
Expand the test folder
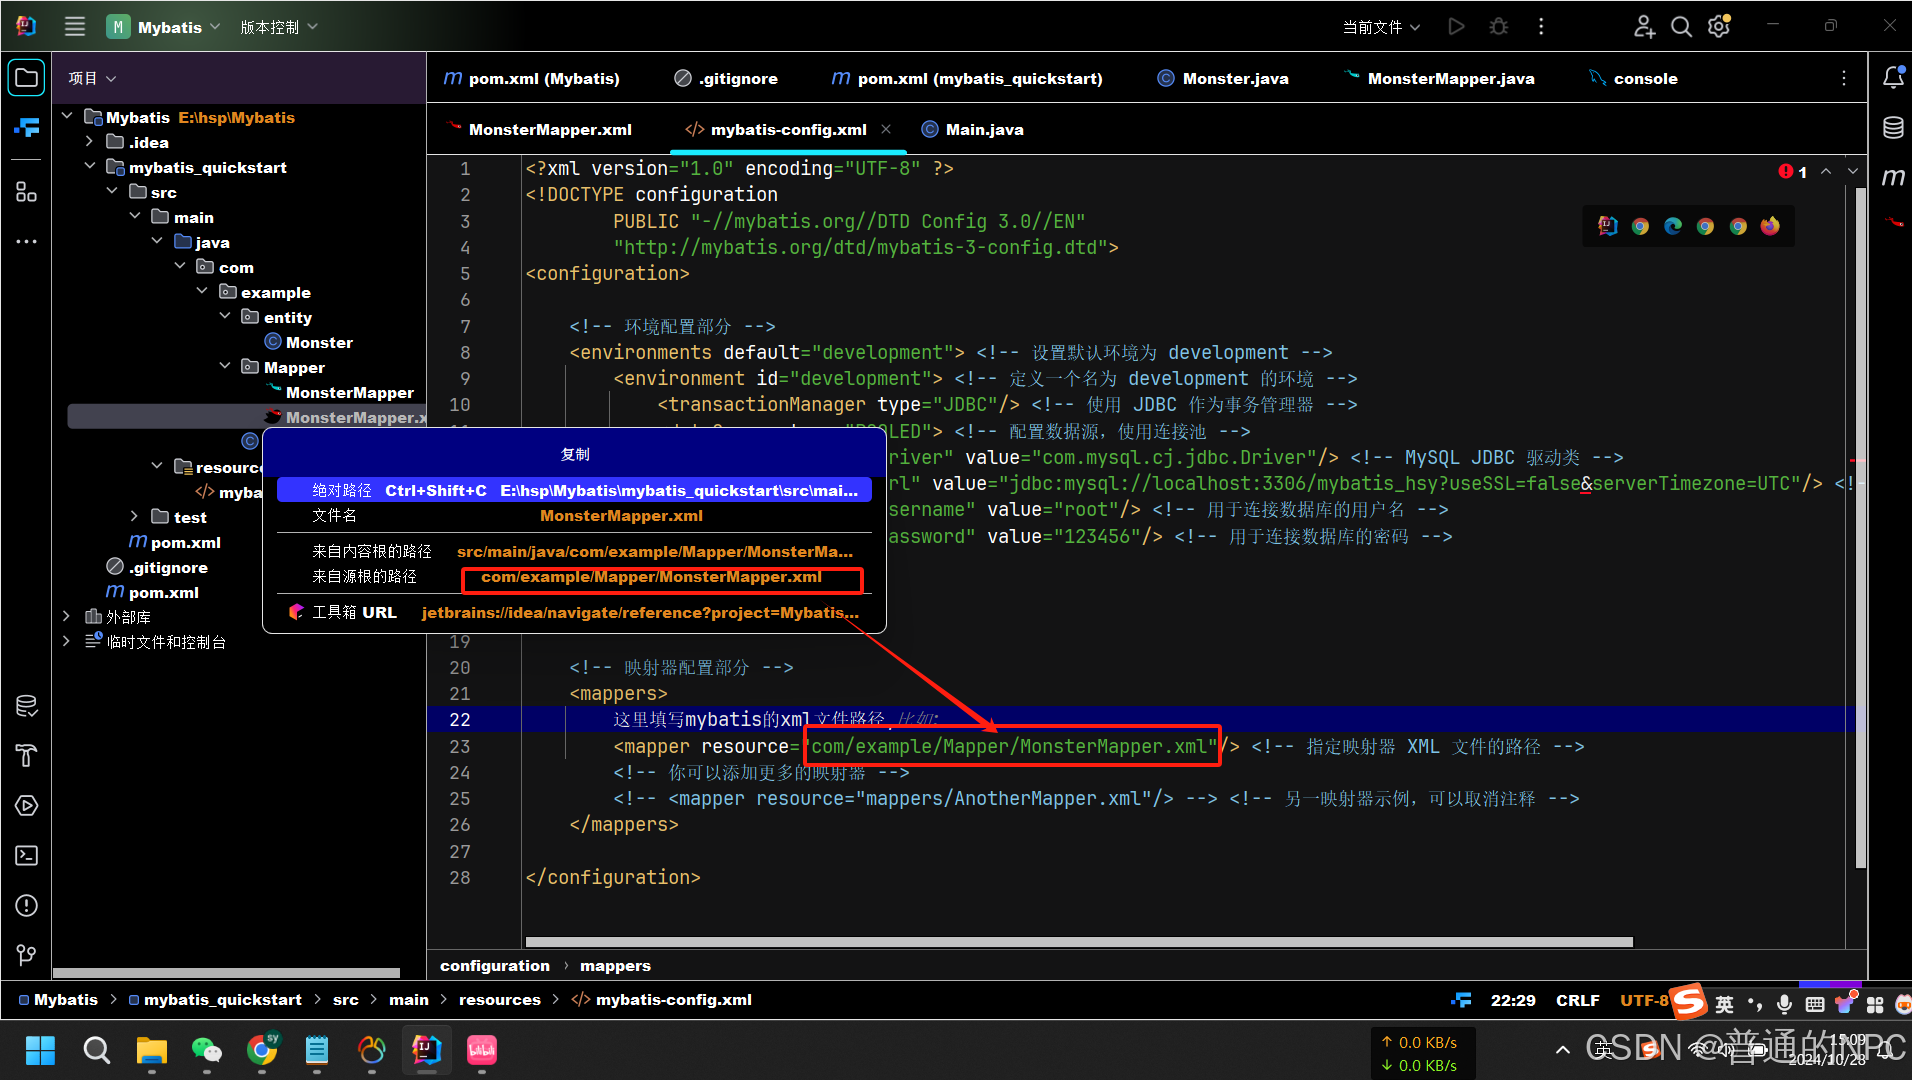pyautogui.click(x=135, y=517)
